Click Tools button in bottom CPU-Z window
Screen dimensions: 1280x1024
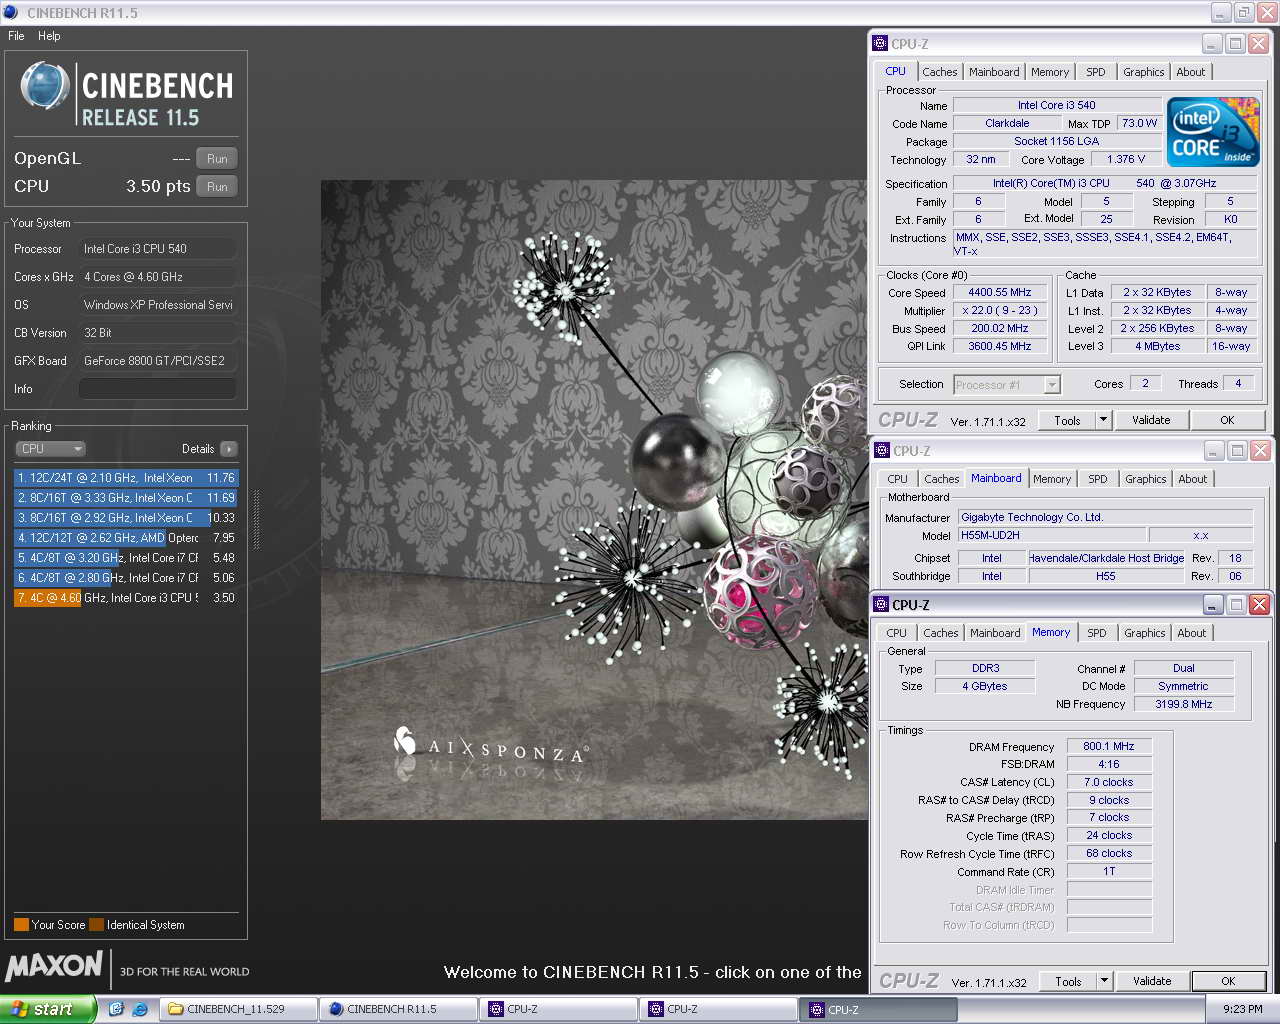(1068, 982)
